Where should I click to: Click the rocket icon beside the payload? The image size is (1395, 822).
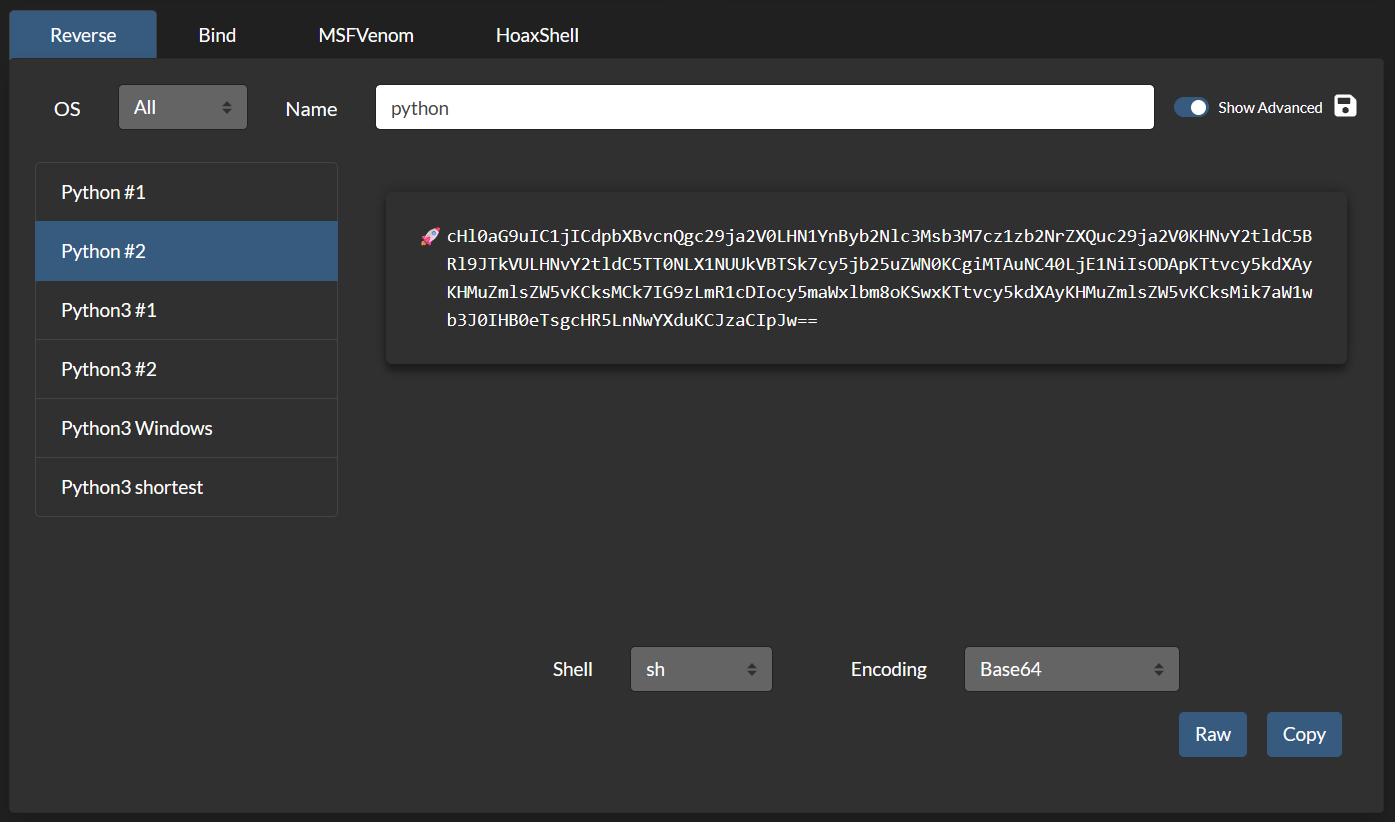(x=429, y=237)
